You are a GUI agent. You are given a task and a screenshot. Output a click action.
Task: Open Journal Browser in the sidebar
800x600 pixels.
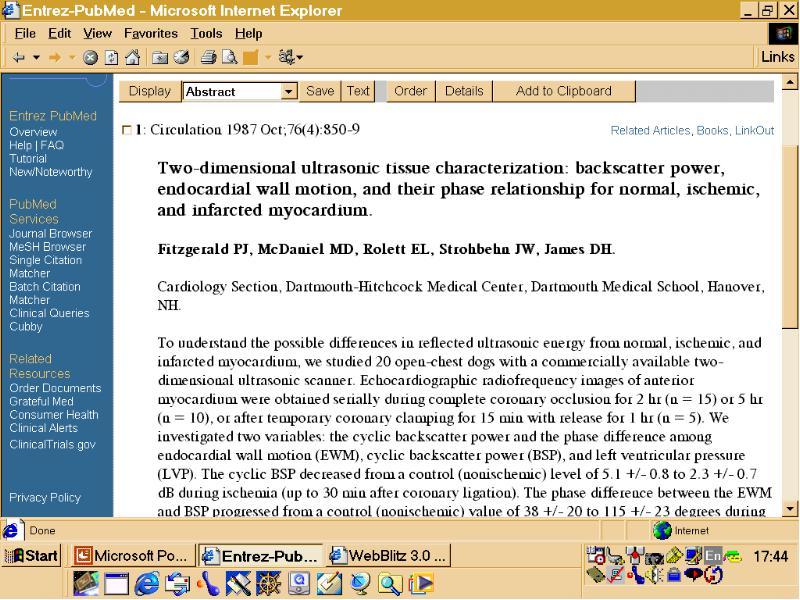51,234
